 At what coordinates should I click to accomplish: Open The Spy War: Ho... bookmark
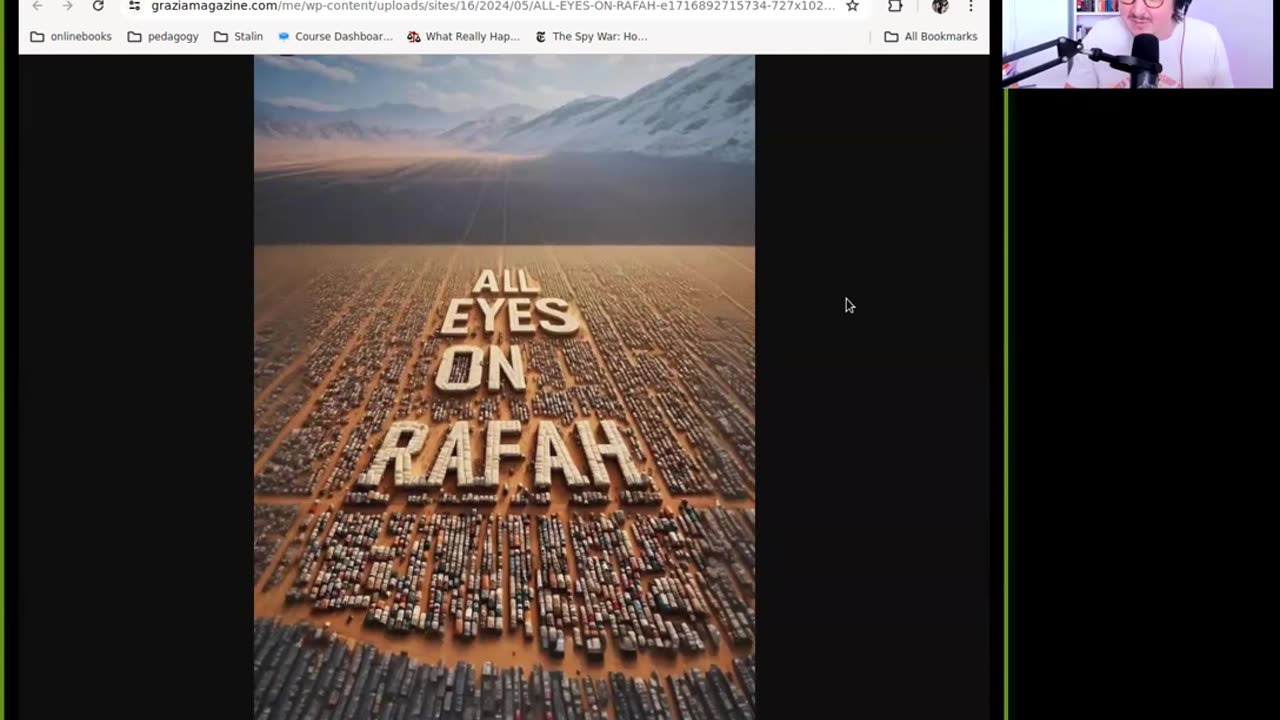tap(591, 36)
